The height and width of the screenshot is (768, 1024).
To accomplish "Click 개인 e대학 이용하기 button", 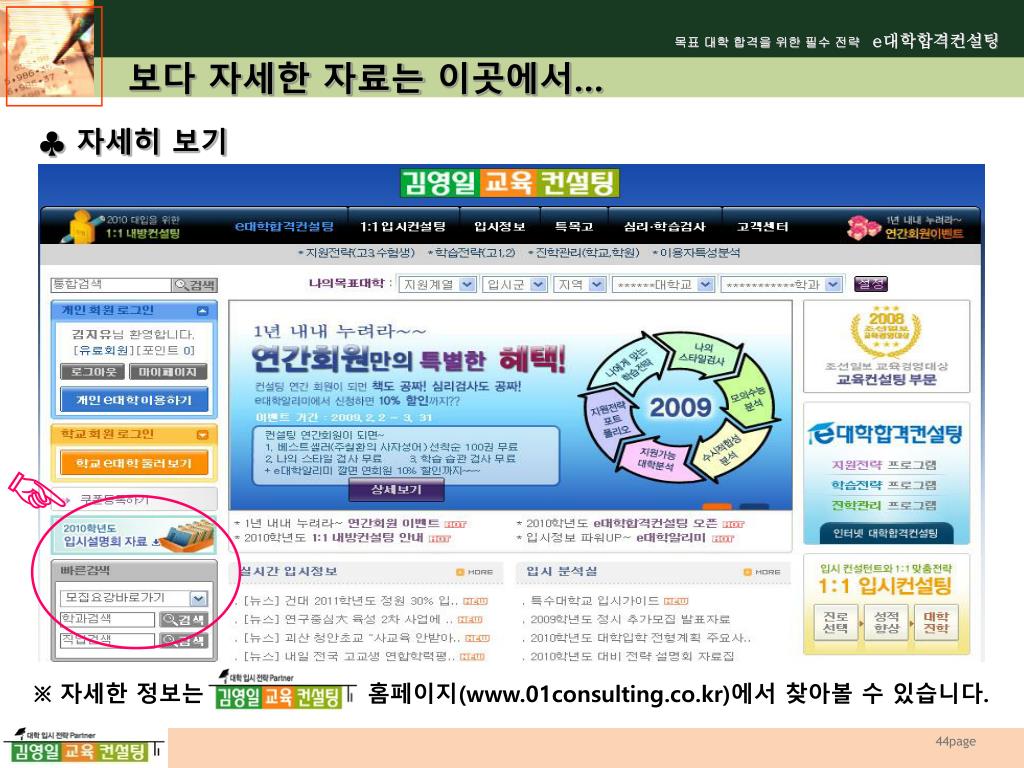I will (135, 400).
